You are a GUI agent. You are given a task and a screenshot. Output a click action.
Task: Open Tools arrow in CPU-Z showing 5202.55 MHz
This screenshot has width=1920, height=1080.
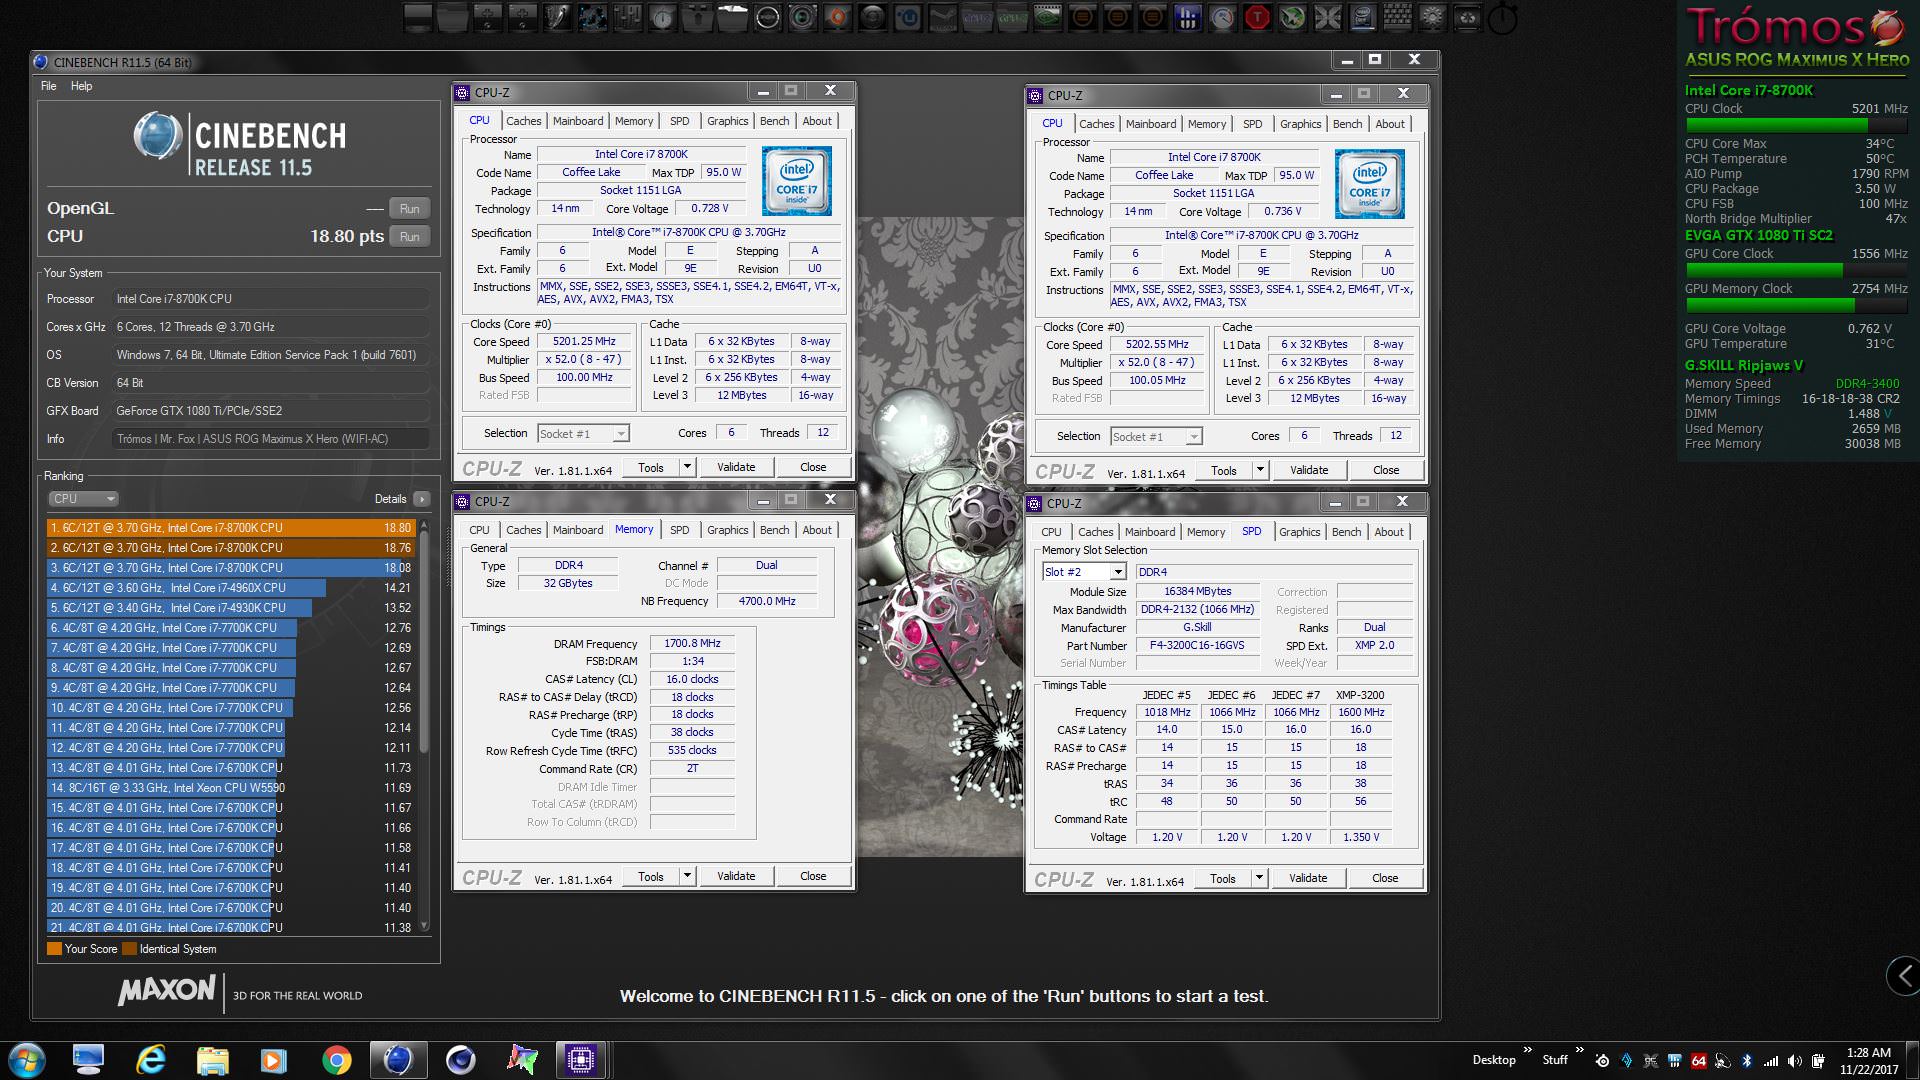click(1260, 470)
